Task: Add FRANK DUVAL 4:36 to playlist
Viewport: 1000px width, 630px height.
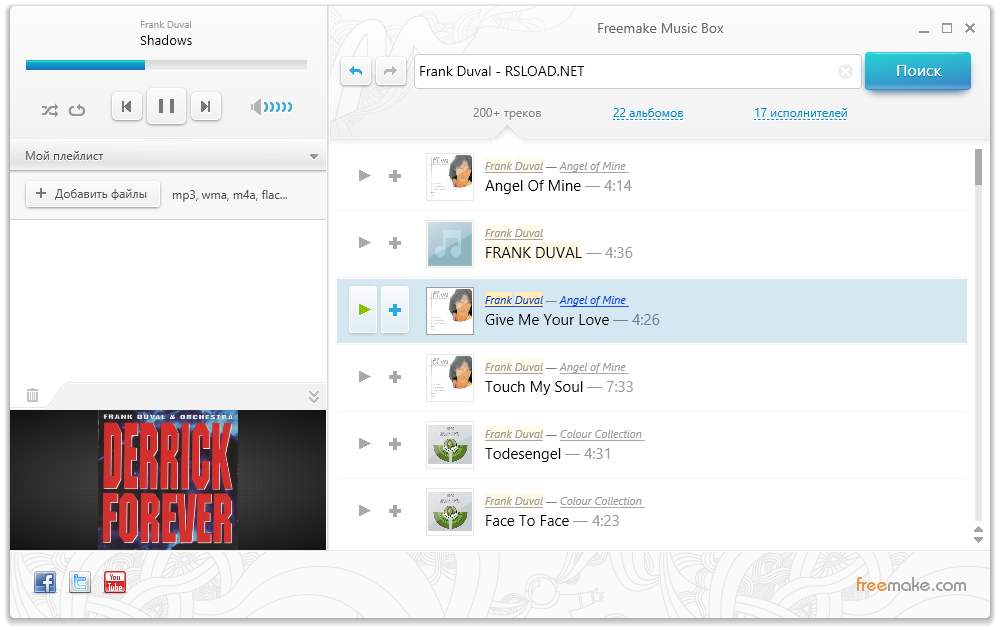Action: [395, 243]
